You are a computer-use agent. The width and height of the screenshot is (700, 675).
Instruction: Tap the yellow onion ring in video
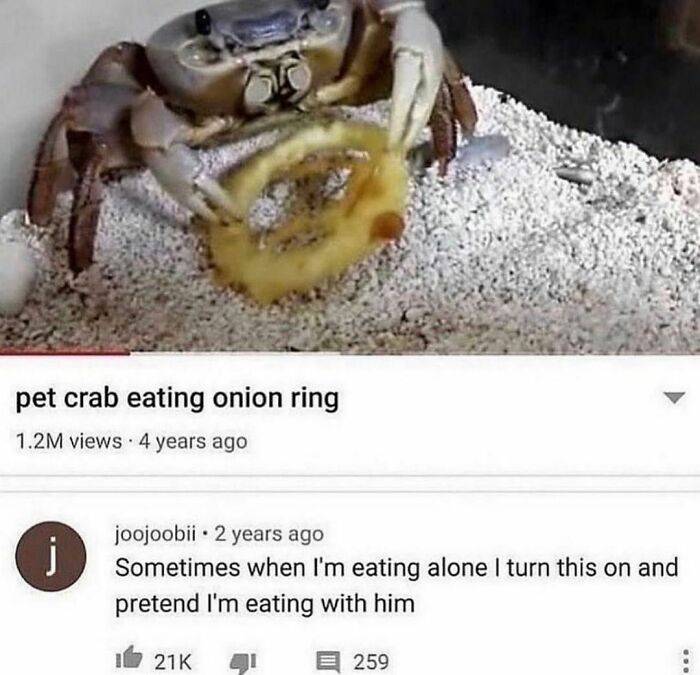click(x=308, y=210)
